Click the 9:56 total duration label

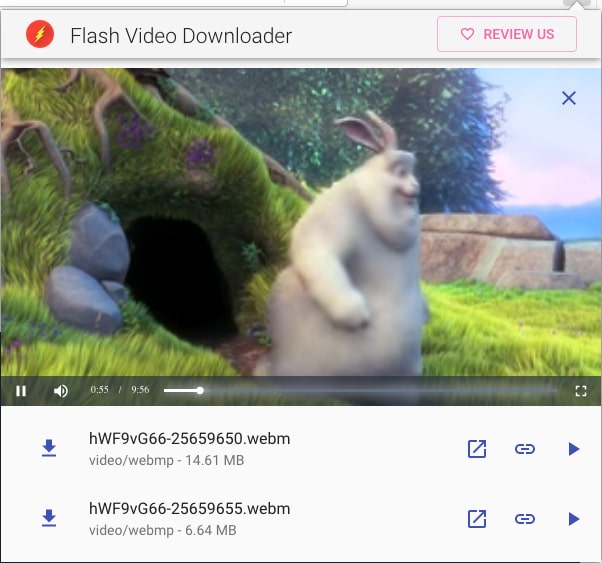(x=140, y=390)
